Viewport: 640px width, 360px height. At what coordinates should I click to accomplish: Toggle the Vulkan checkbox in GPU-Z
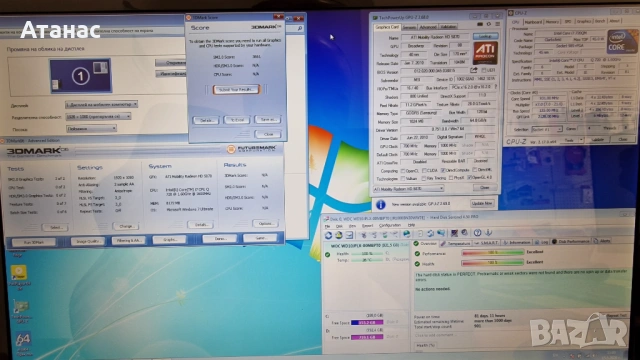pyautogui.click(x=403, y=179)
